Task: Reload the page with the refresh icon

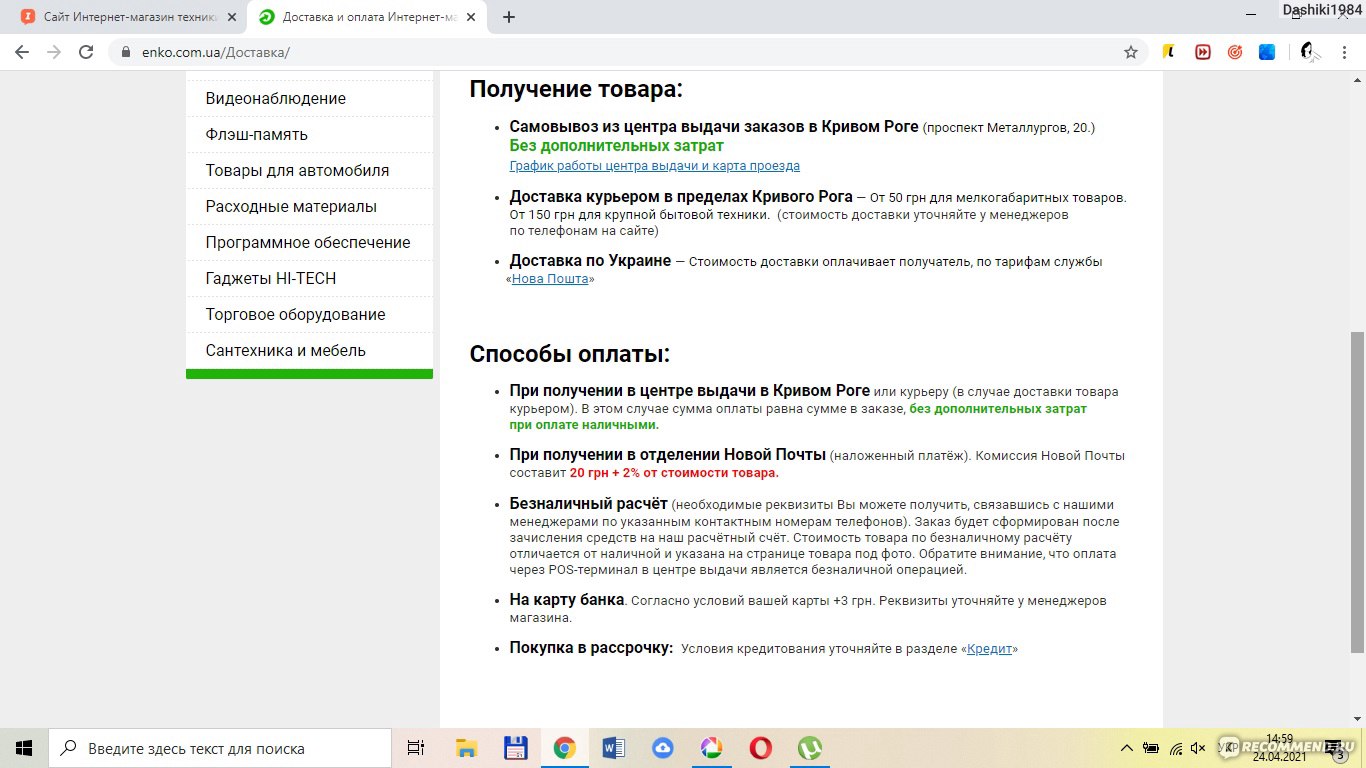Action: 86,52
